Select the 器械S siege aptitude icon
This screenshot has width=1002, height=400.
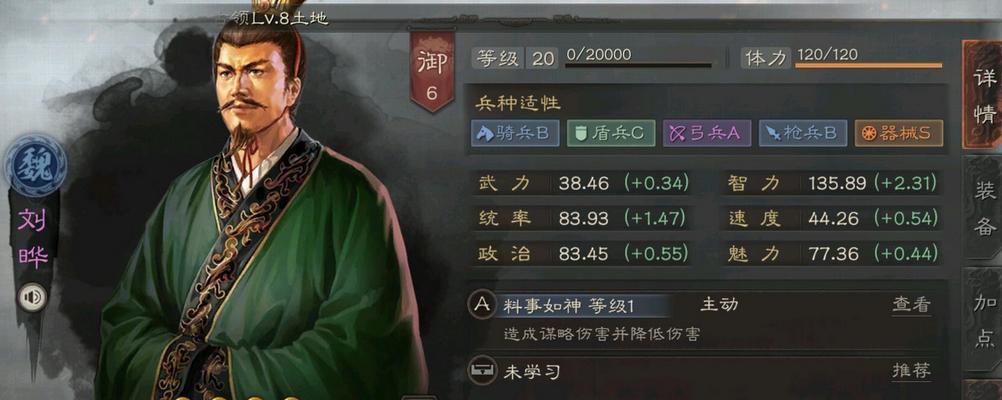click(898, 134)
